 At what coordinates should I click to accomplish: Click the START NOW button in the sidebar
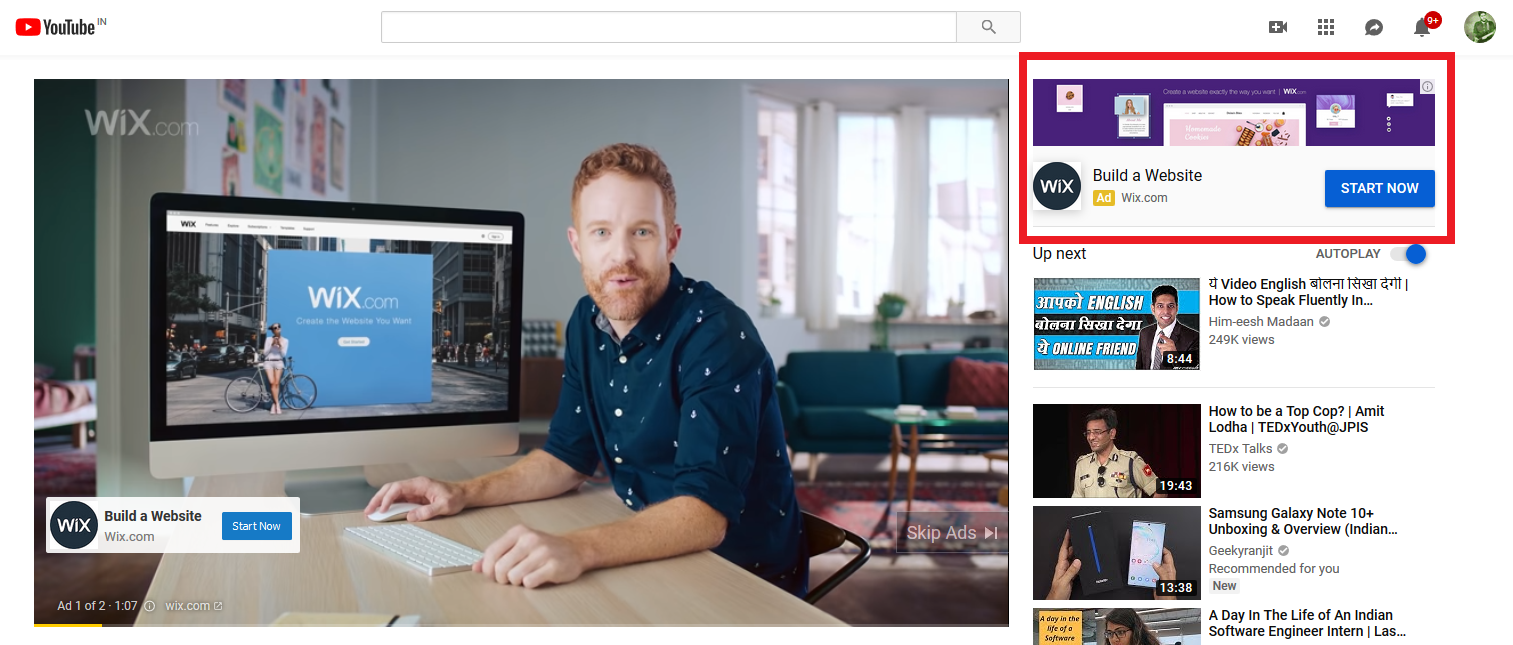[1380, 188]
